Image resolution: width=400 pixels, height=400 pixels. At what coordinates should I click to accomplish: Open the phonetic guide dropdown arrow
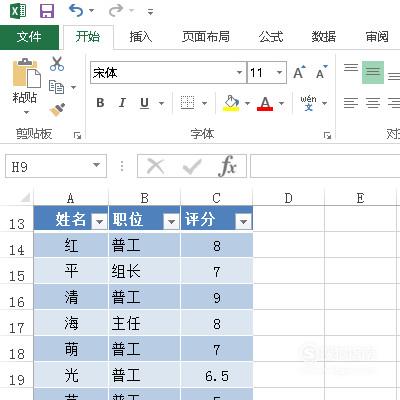(x=325, y=103)
